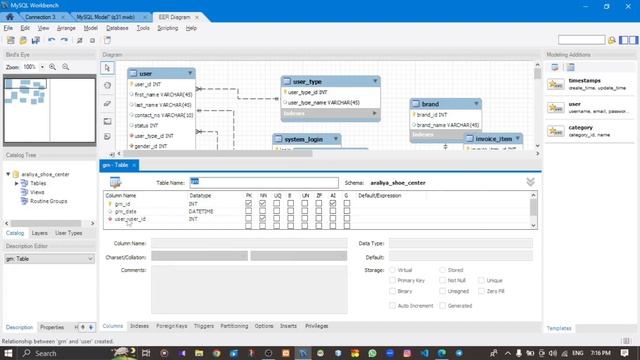Open WhatsApp from the taskbar
Image resolution: width=640 pixels, height=360 pixels.
pyautogui.click(x=372, y=353)
